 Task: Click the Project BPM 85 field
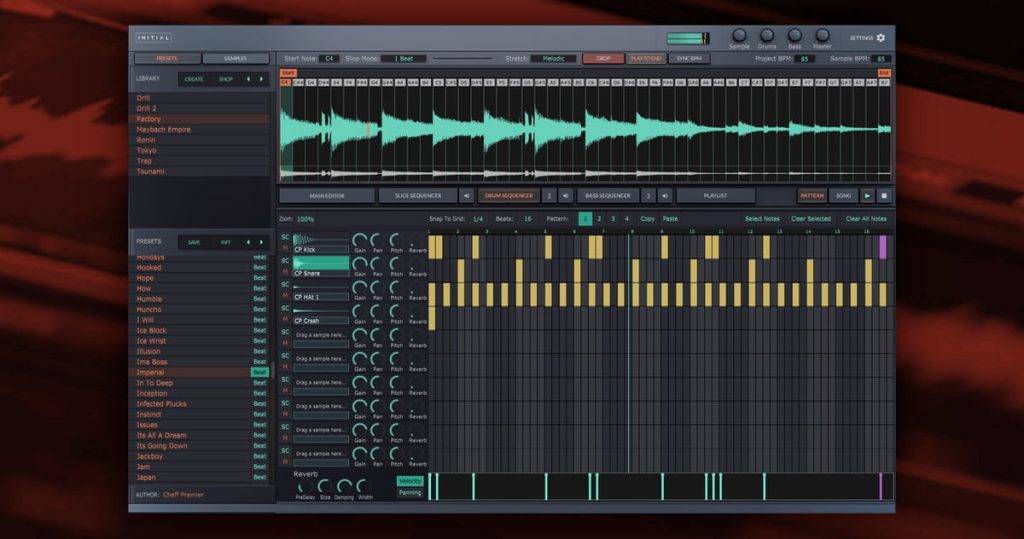pyautogui.click(x=805, y=59)
